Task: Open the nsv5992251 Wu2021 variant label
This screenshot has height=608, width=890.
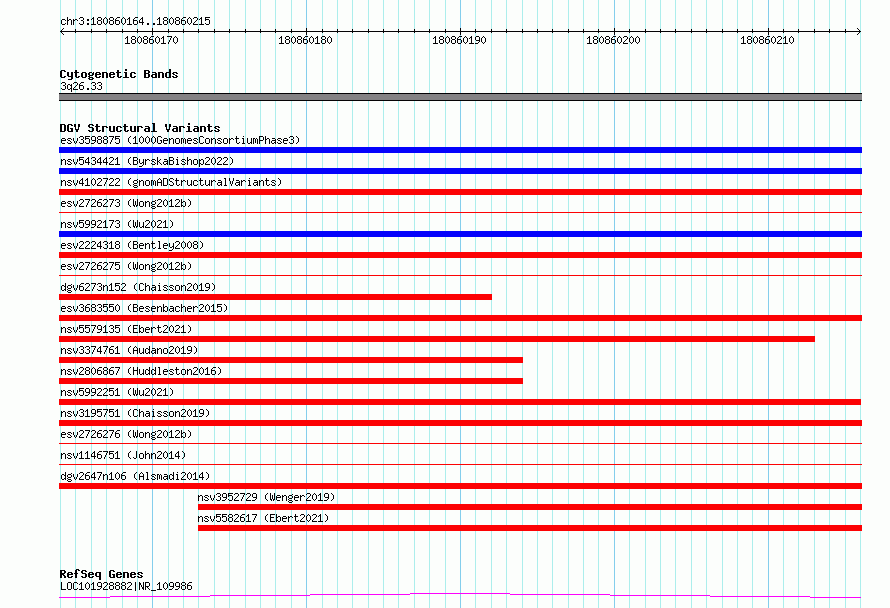Action: point(117,392)
